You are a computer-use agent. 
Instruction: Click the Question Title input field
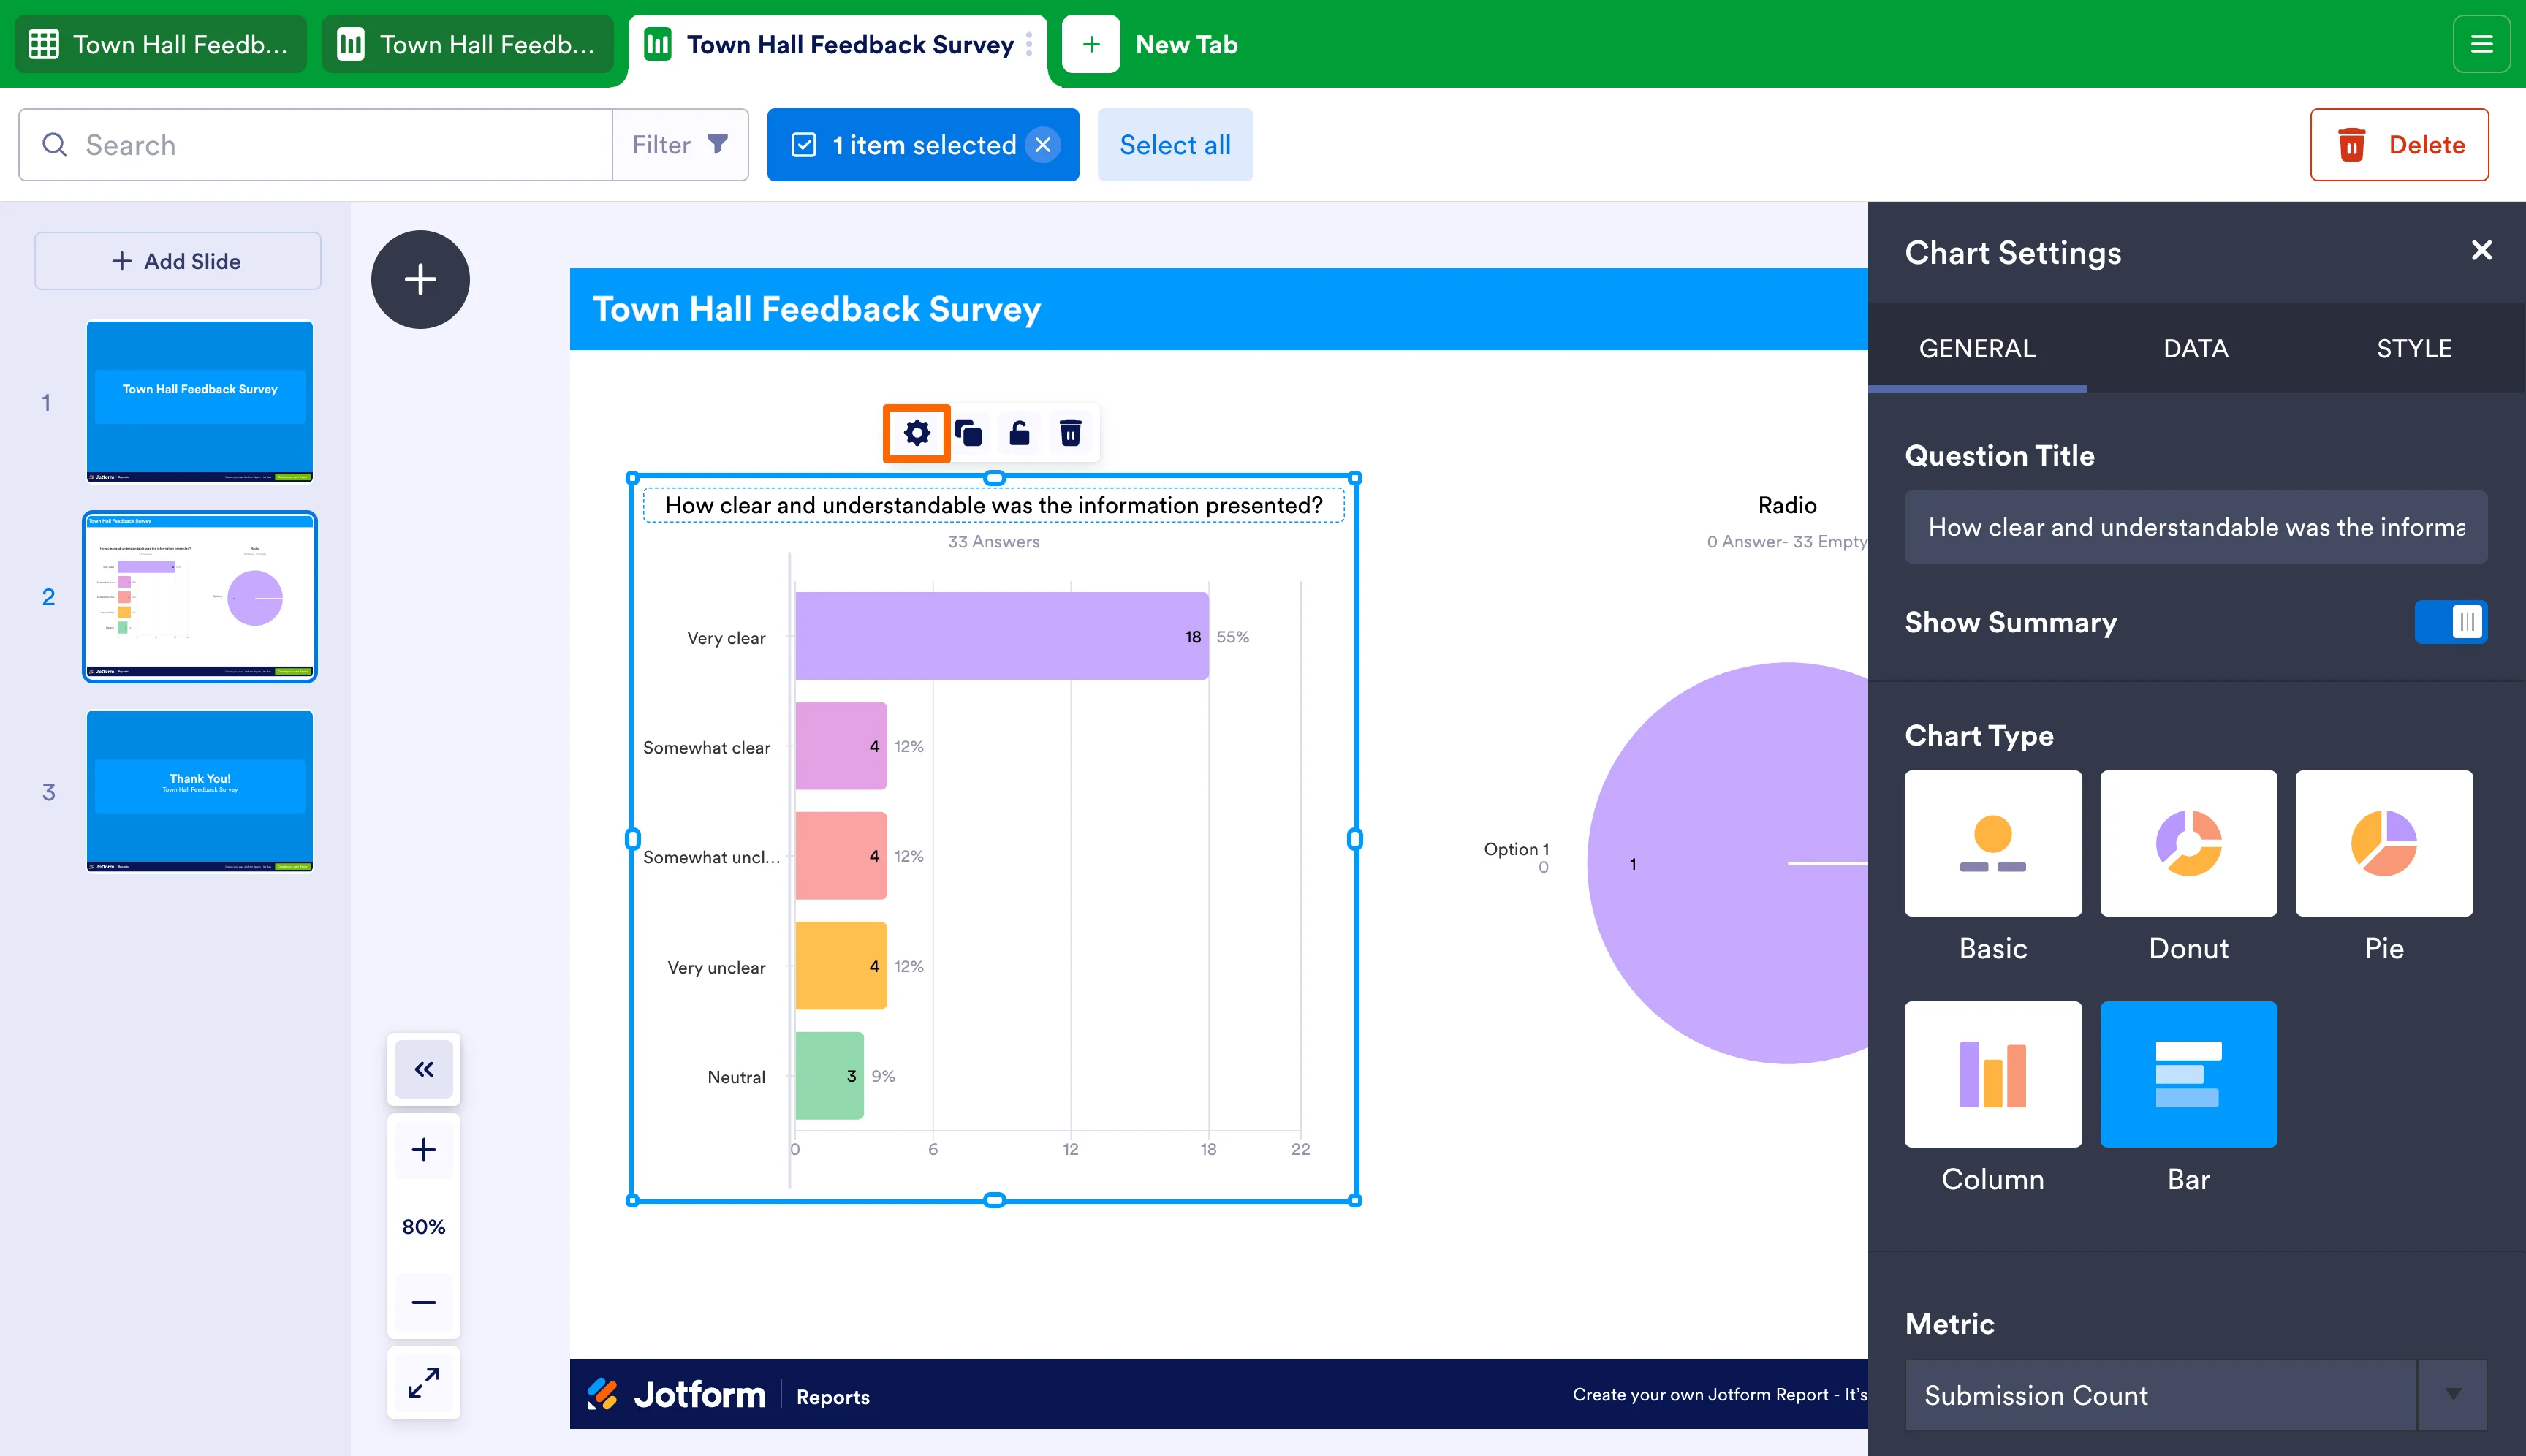pos(2195,527)
